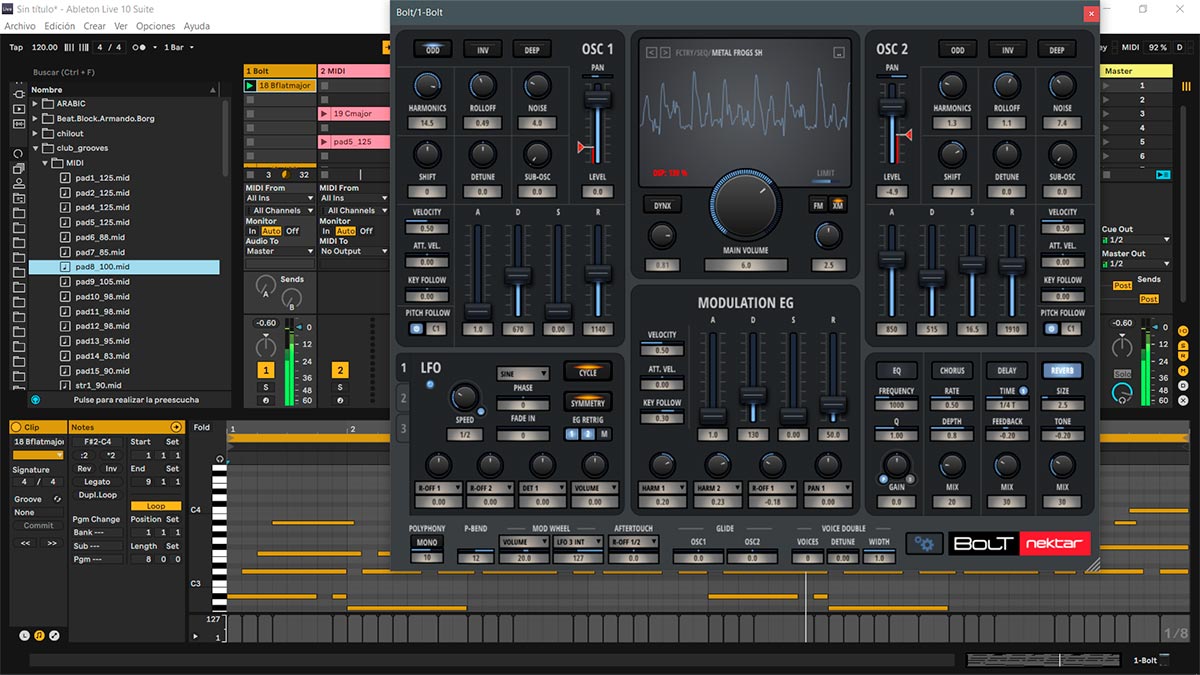Open the LFO waveform SINE dropdown
This screenshot has height=675, width=1200.
[x=523, y=373]
